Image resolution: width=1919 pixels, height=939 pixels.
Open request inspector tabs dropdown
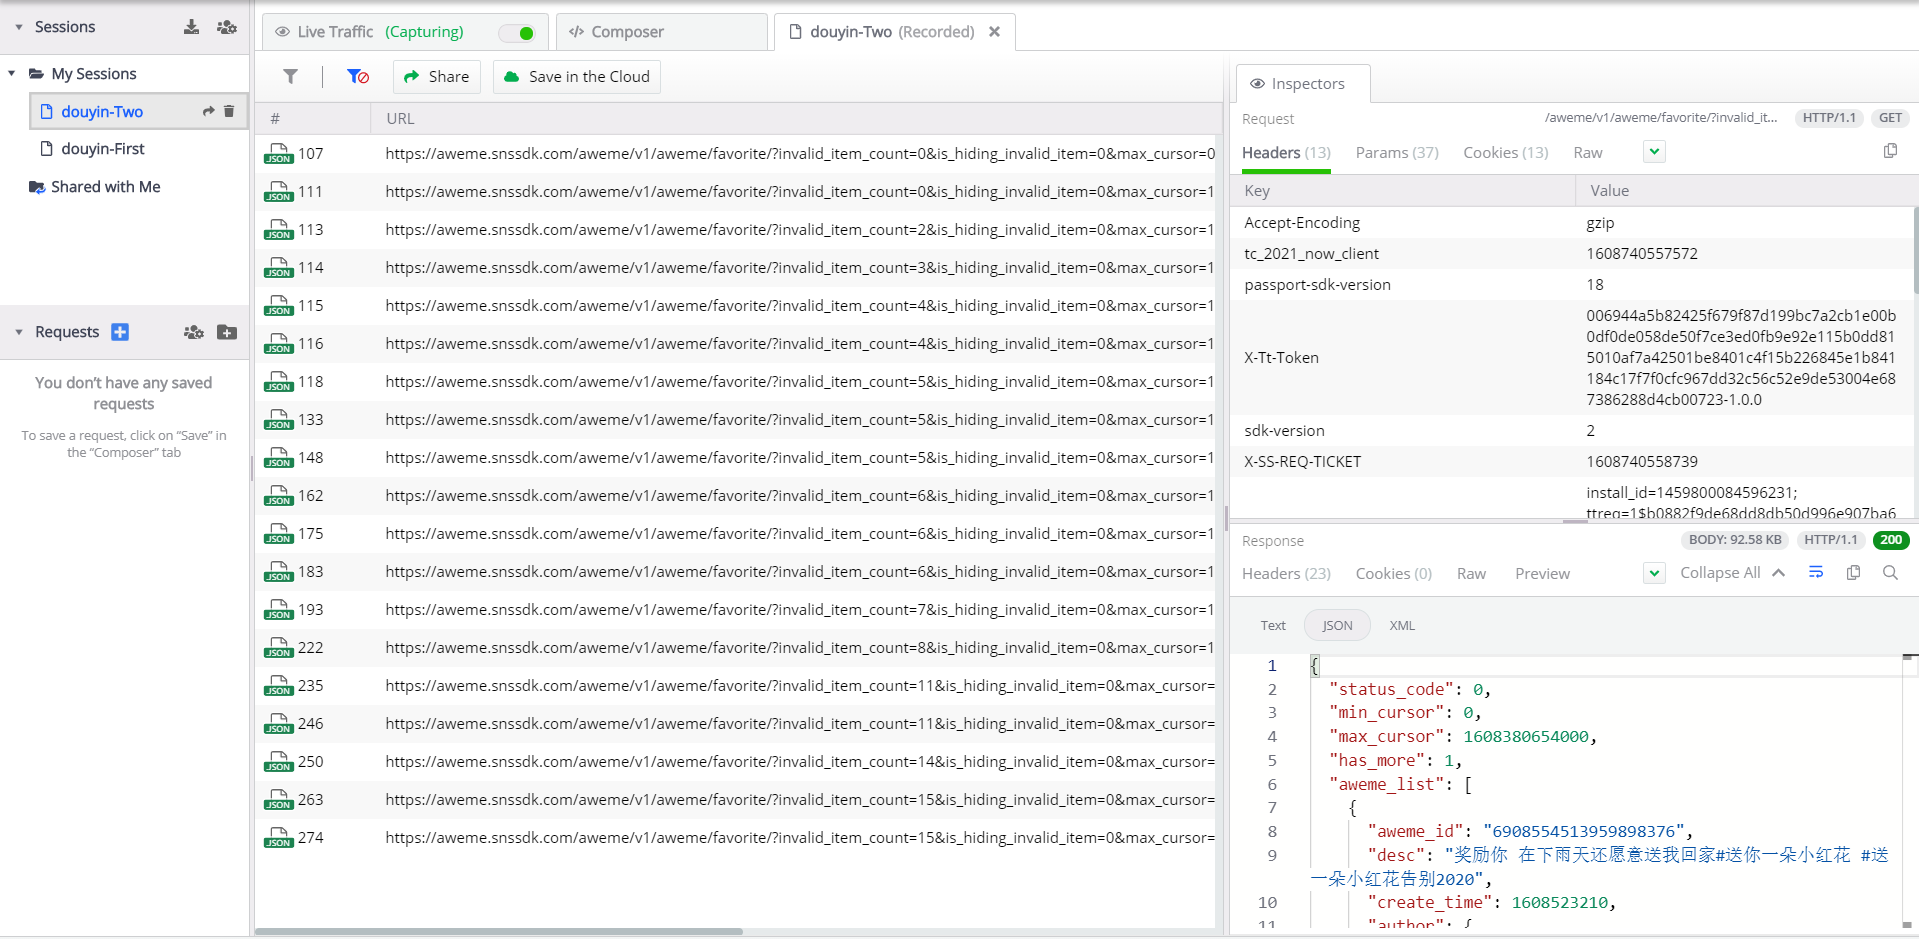tap(1654, 152)
